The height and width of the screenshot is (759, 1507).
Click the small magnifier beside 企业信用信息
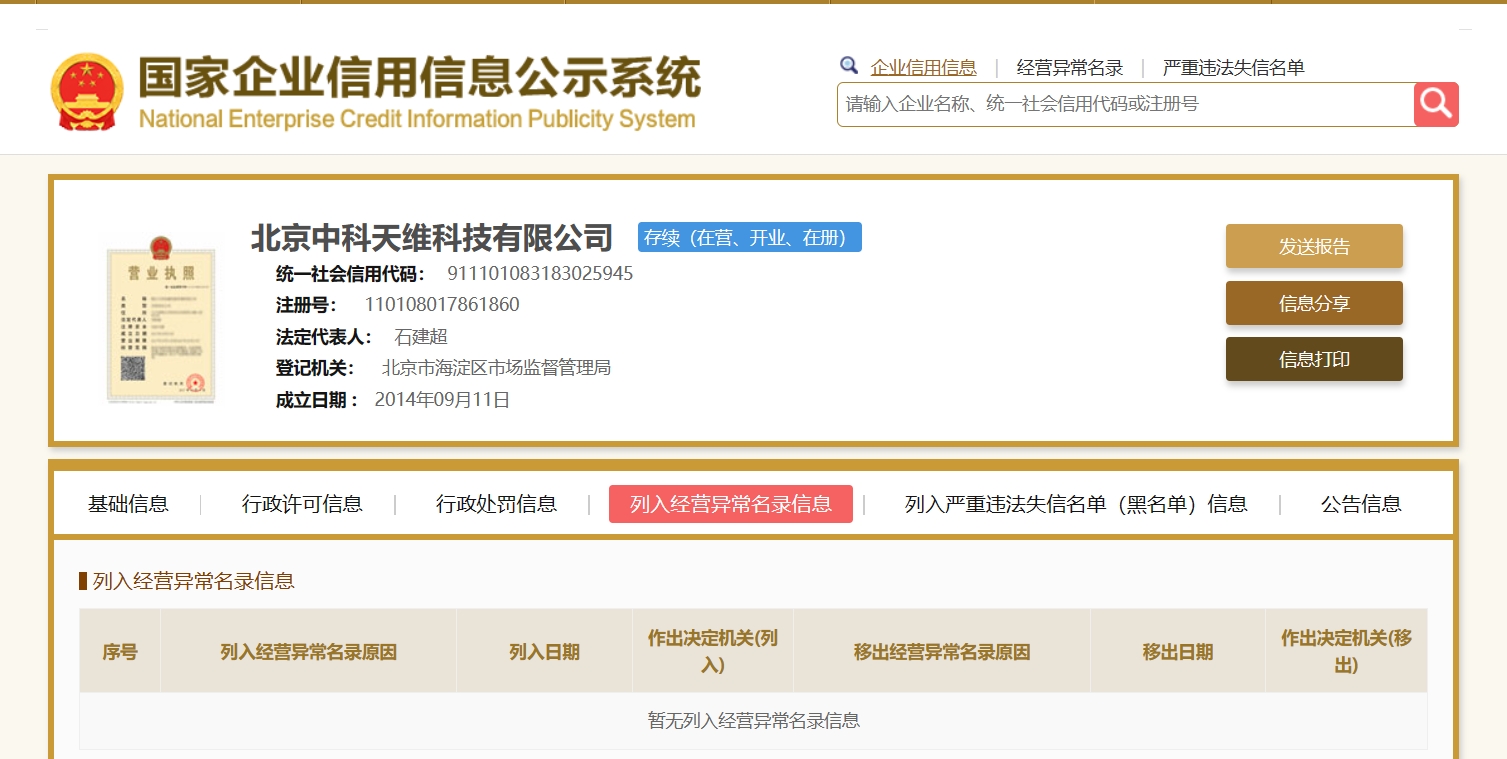coord(849,66)
